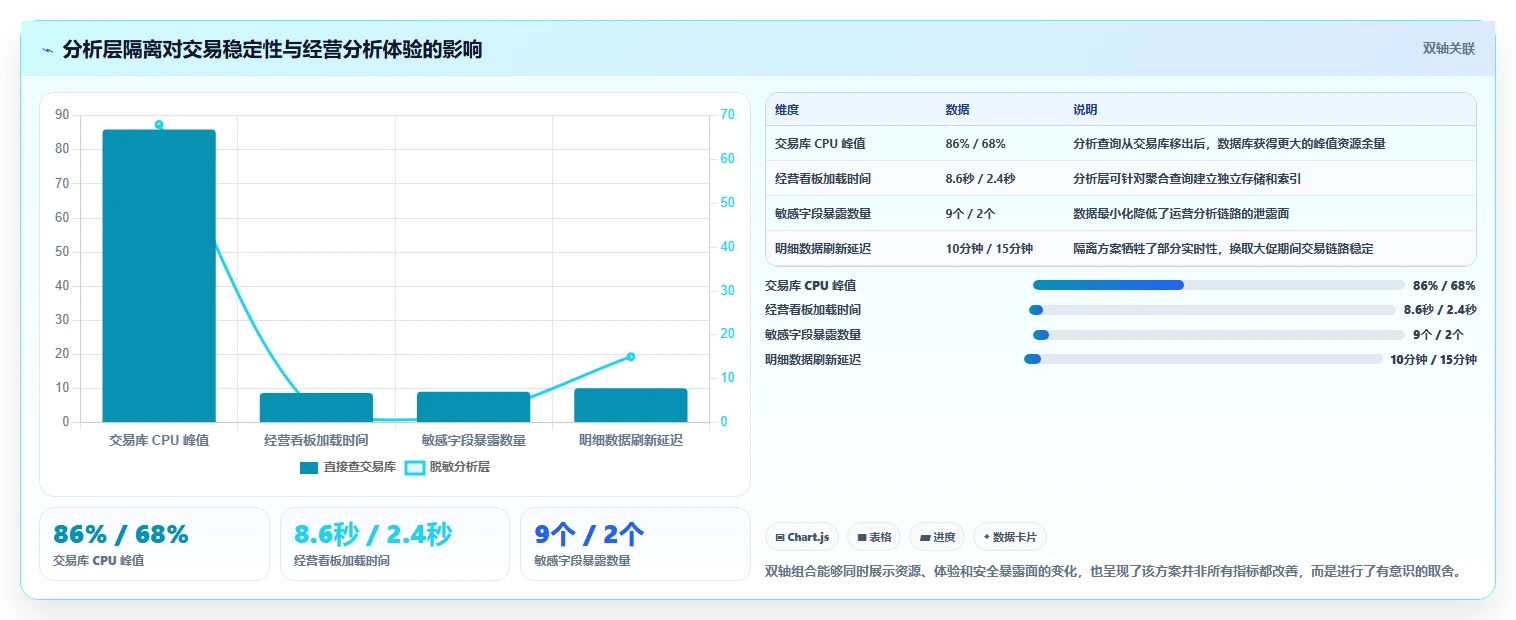Viewport: 1516px width, 620px height.
Task: Click the 敏感字段暴露数量 progress bar
Action: pos(1219,335)
